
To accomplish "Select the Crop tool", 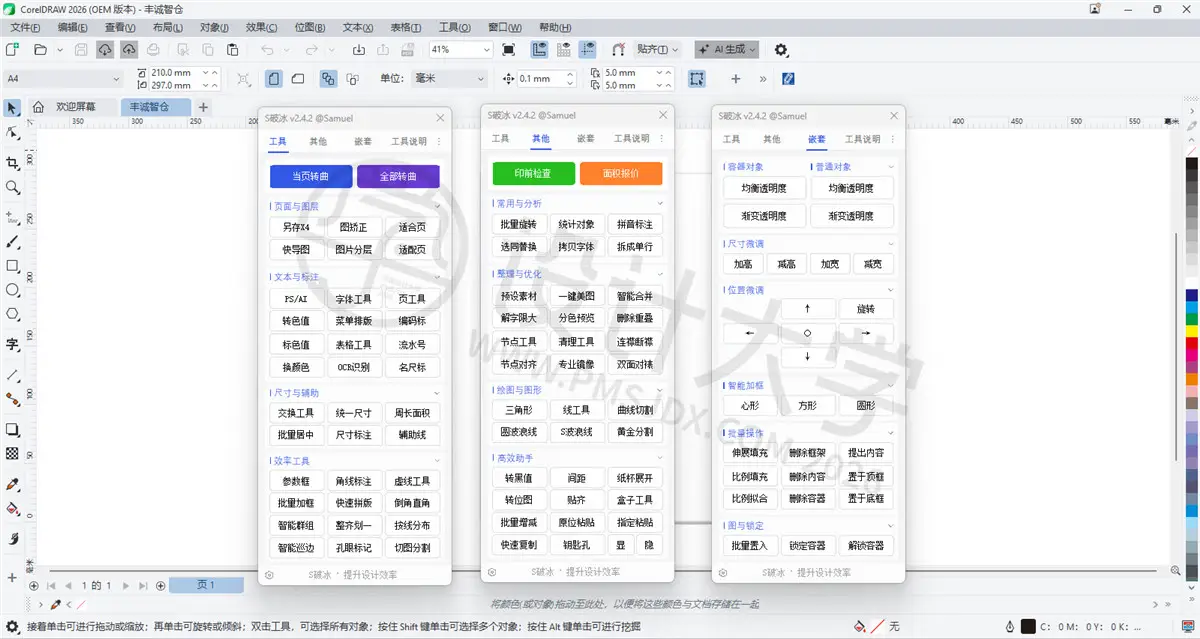I will (12, 162).
